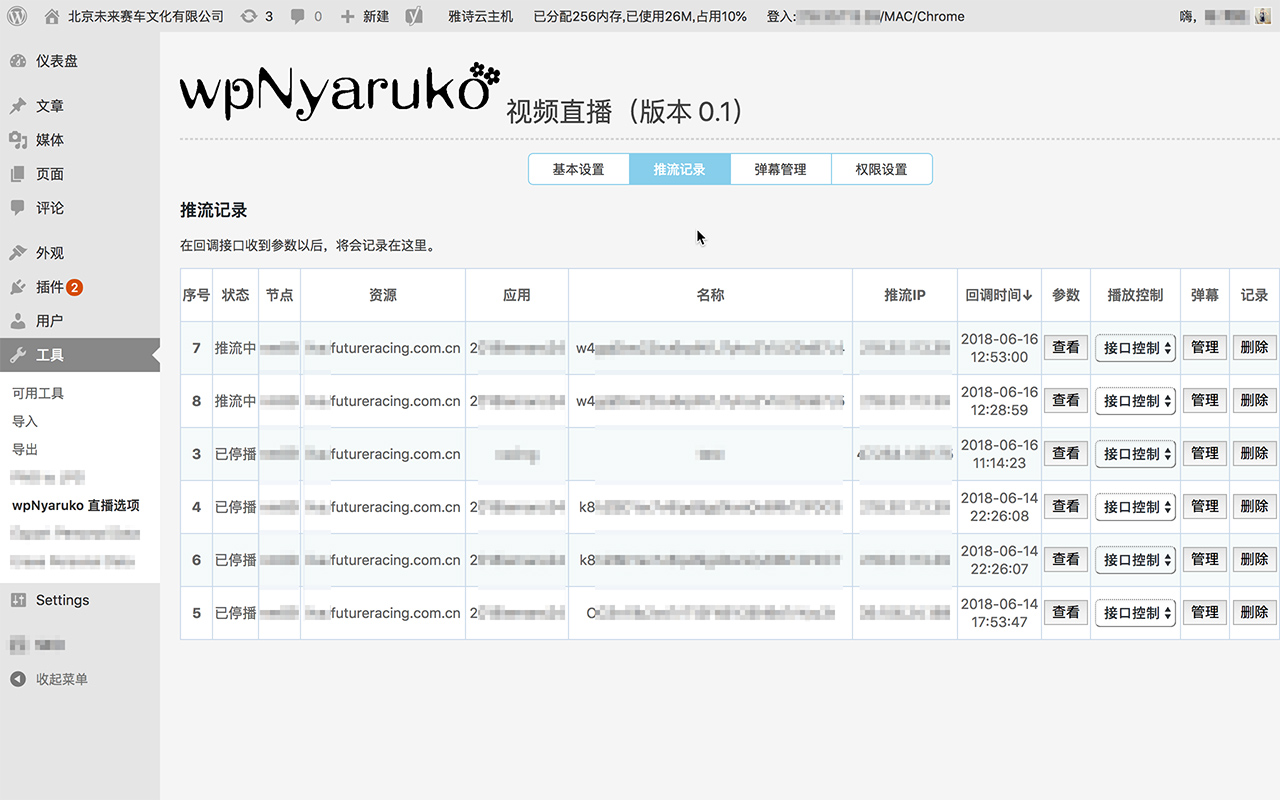Click 管理 button for row 6

tap(1205, 559)
